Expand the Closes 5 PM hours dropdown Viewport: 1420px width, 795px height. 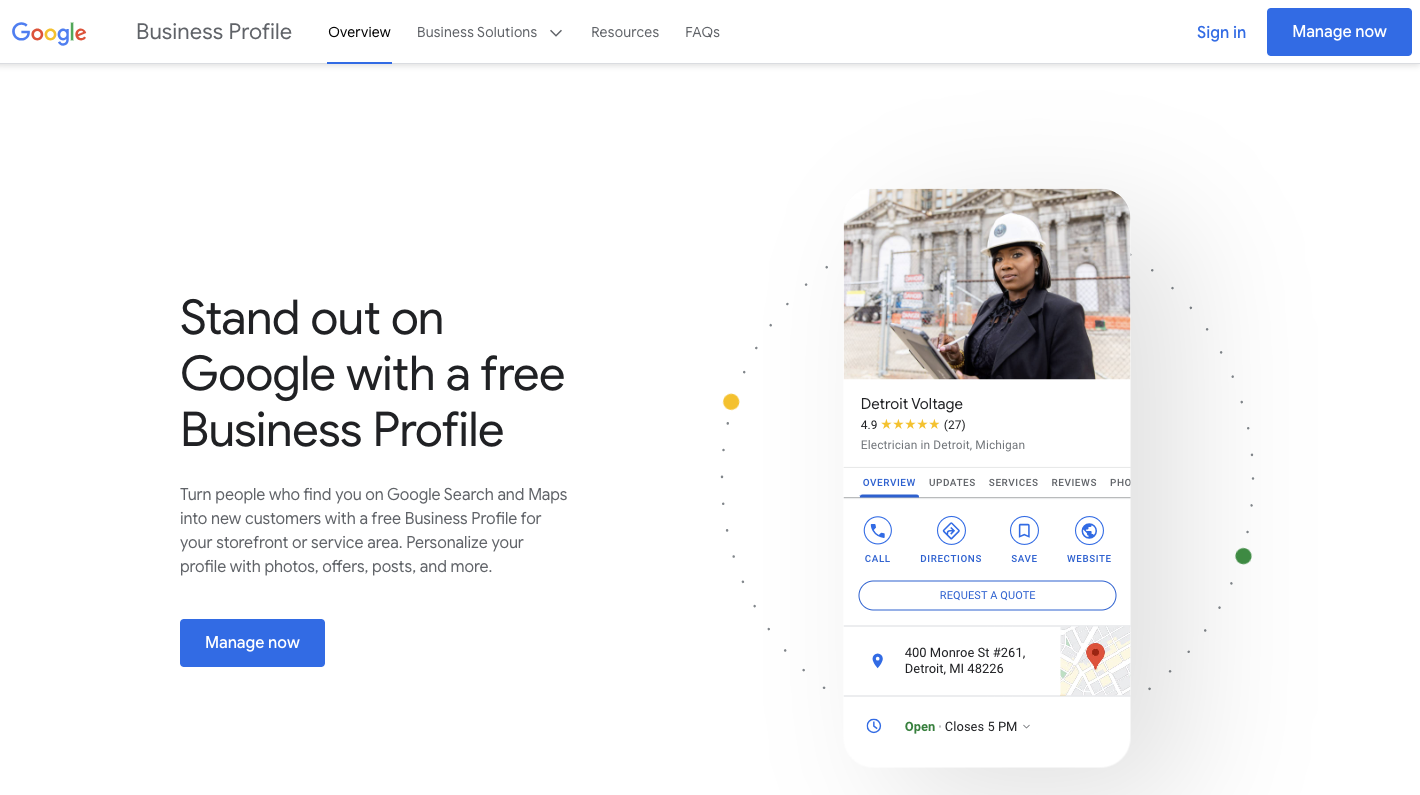coord(1026,727)
